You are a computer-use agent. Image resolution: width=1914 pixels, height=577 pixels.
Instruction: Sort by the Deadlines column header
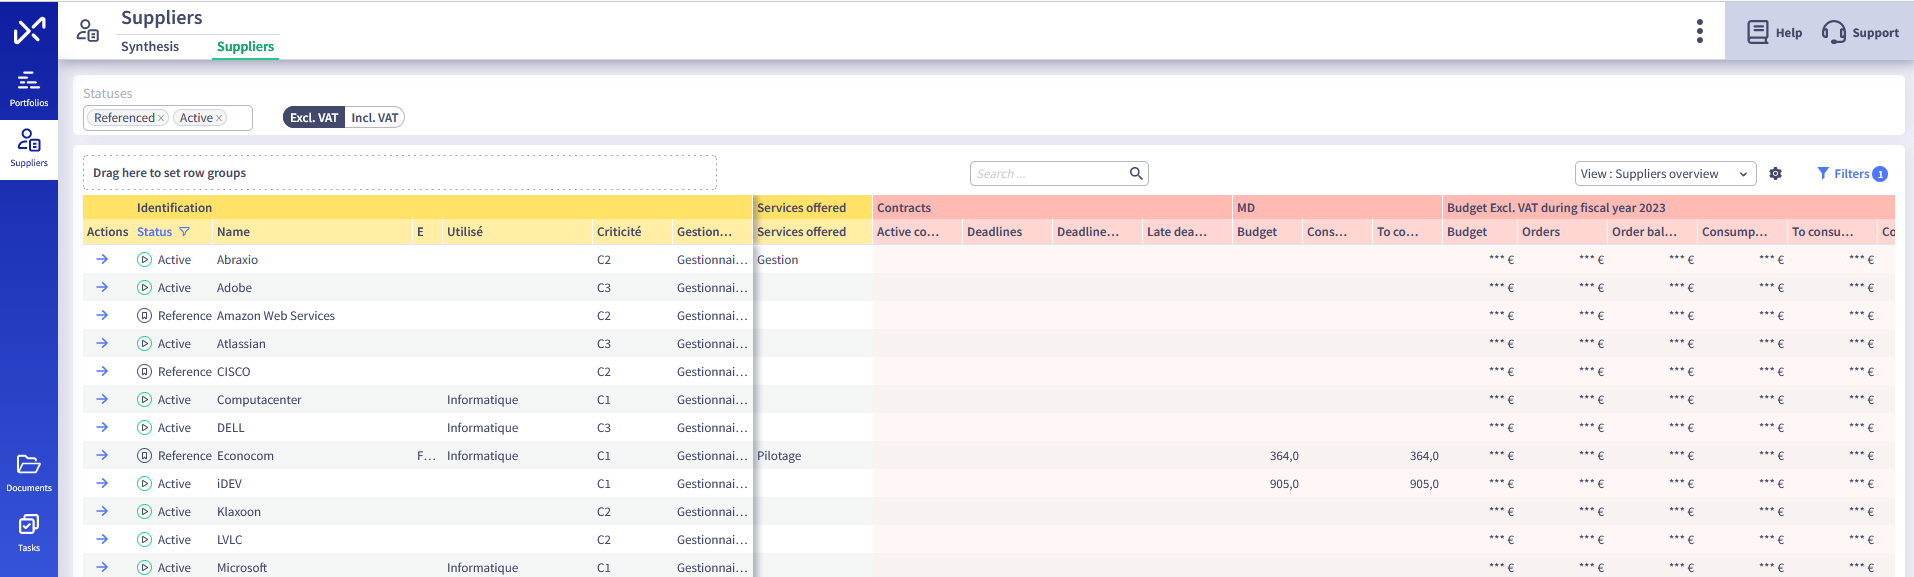point(1008,231)
